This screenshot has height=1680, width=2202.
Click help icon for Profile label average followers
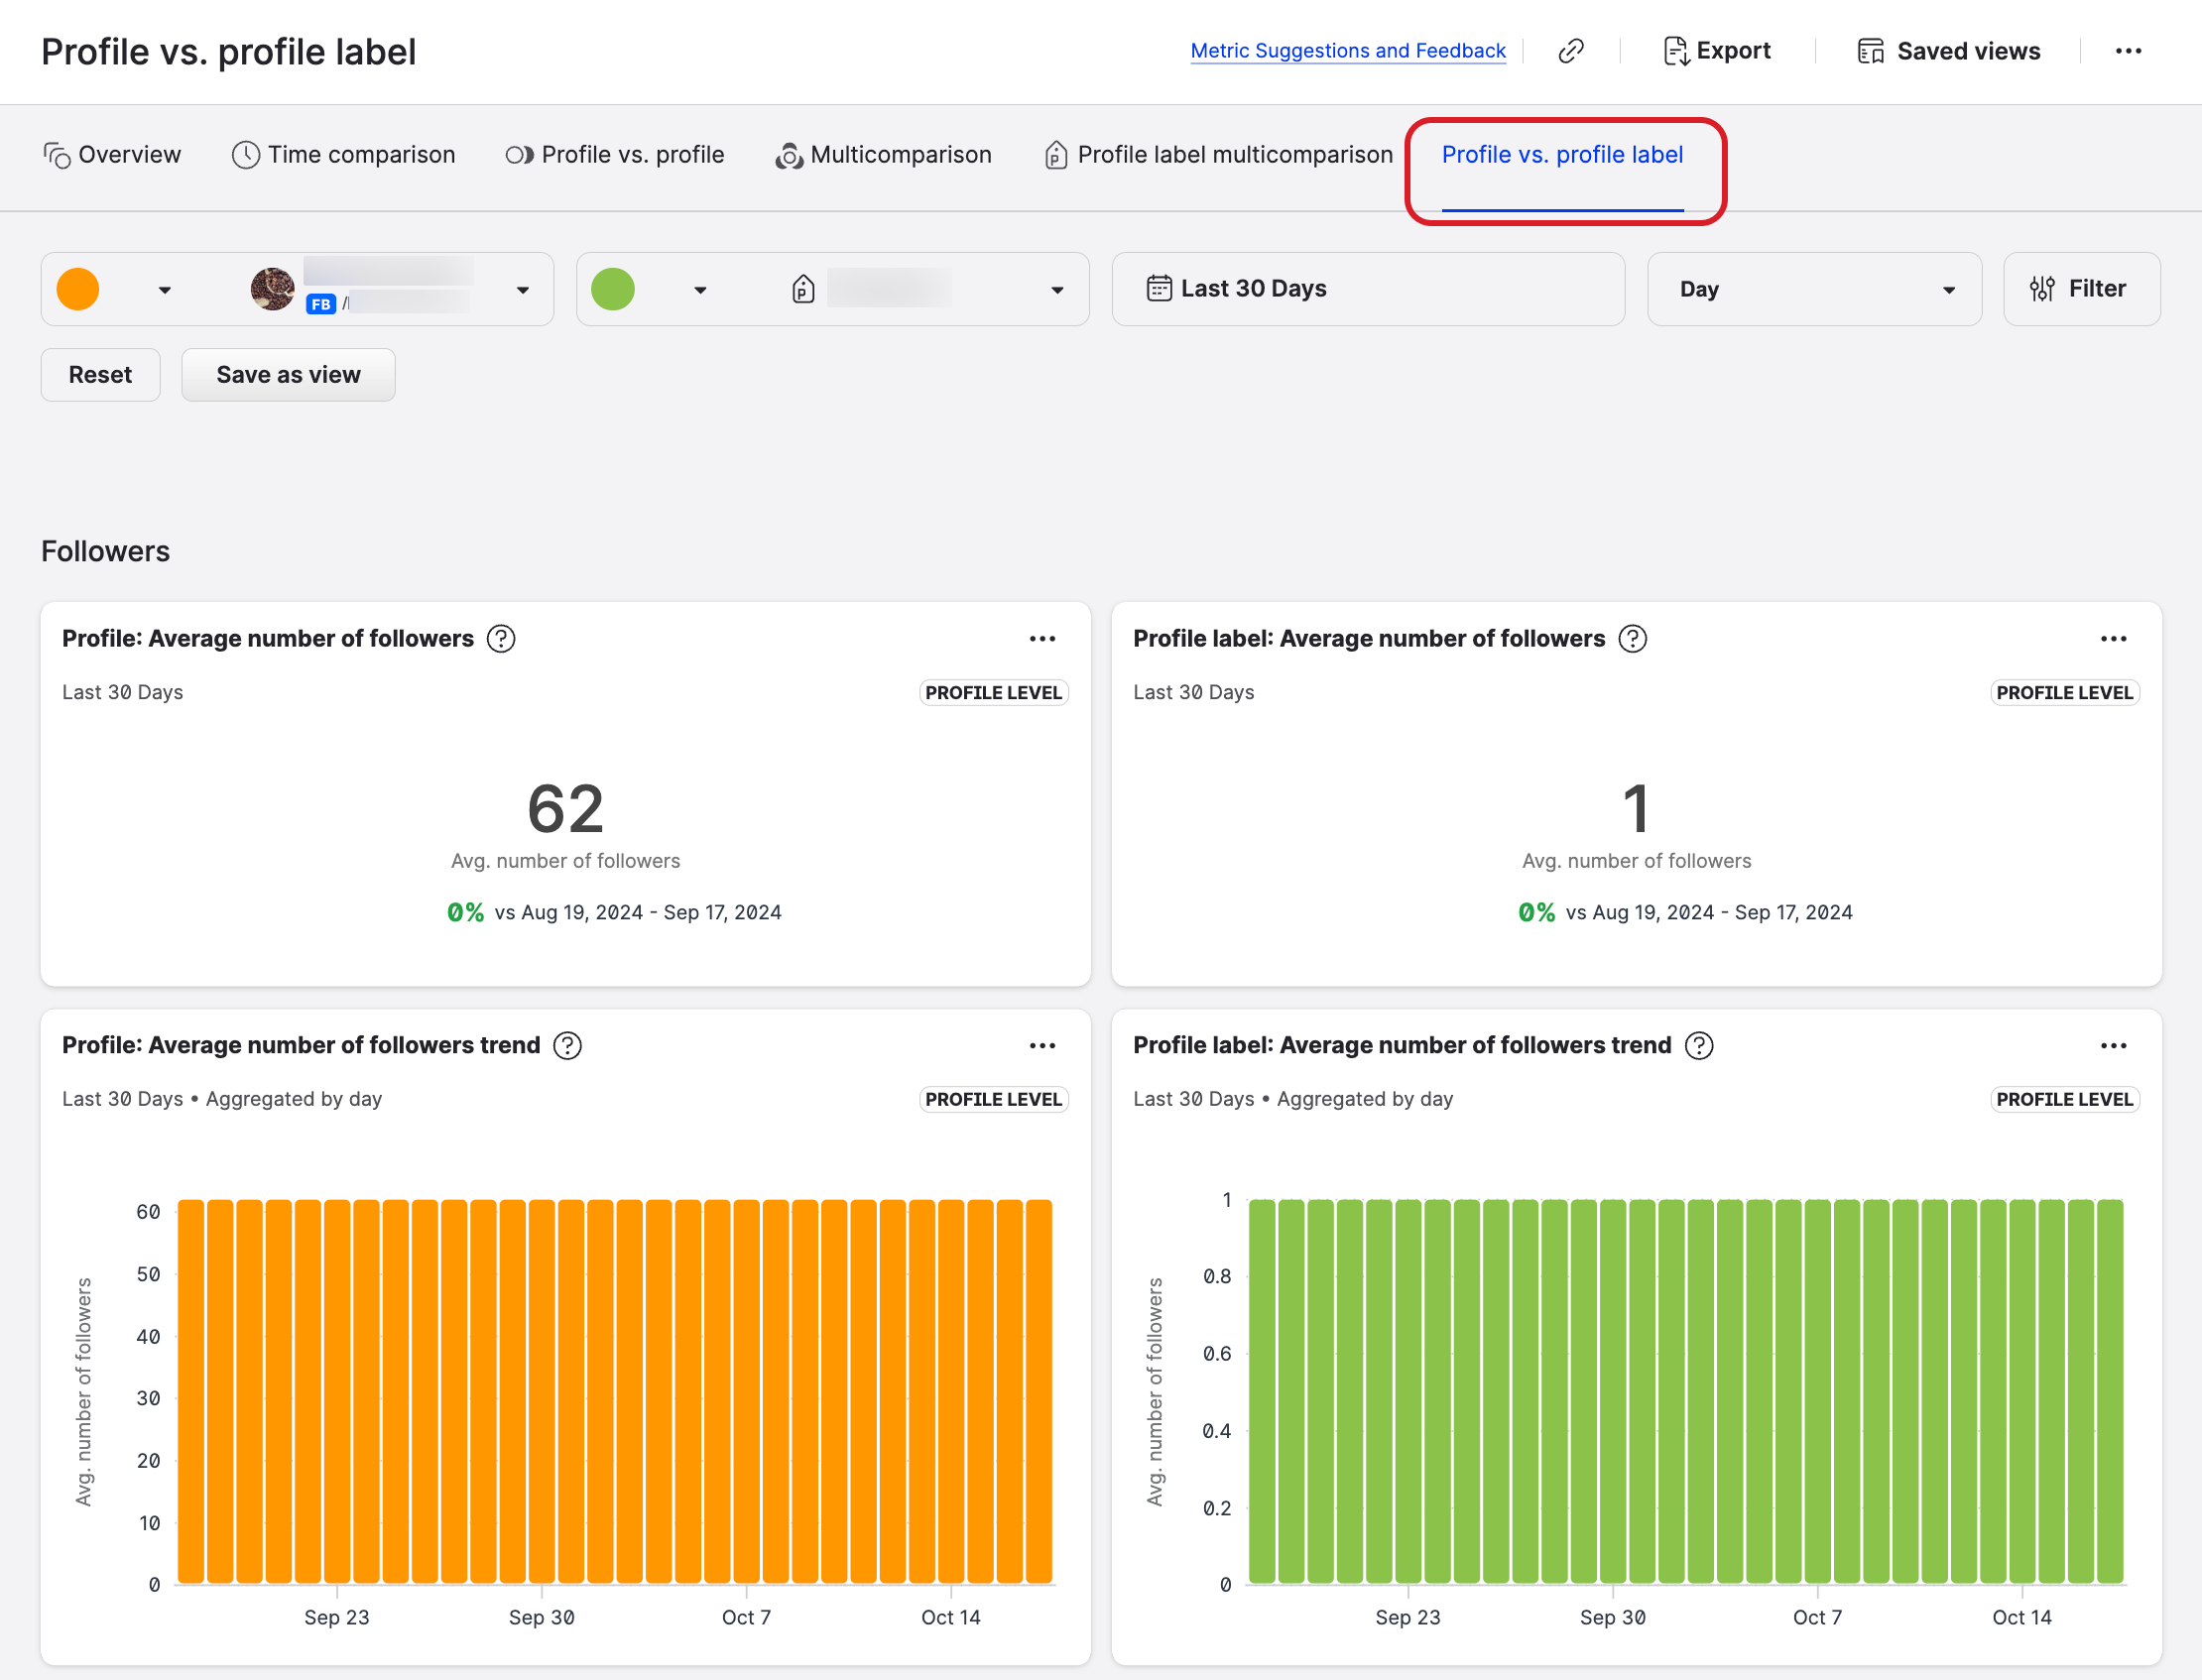1633,638
